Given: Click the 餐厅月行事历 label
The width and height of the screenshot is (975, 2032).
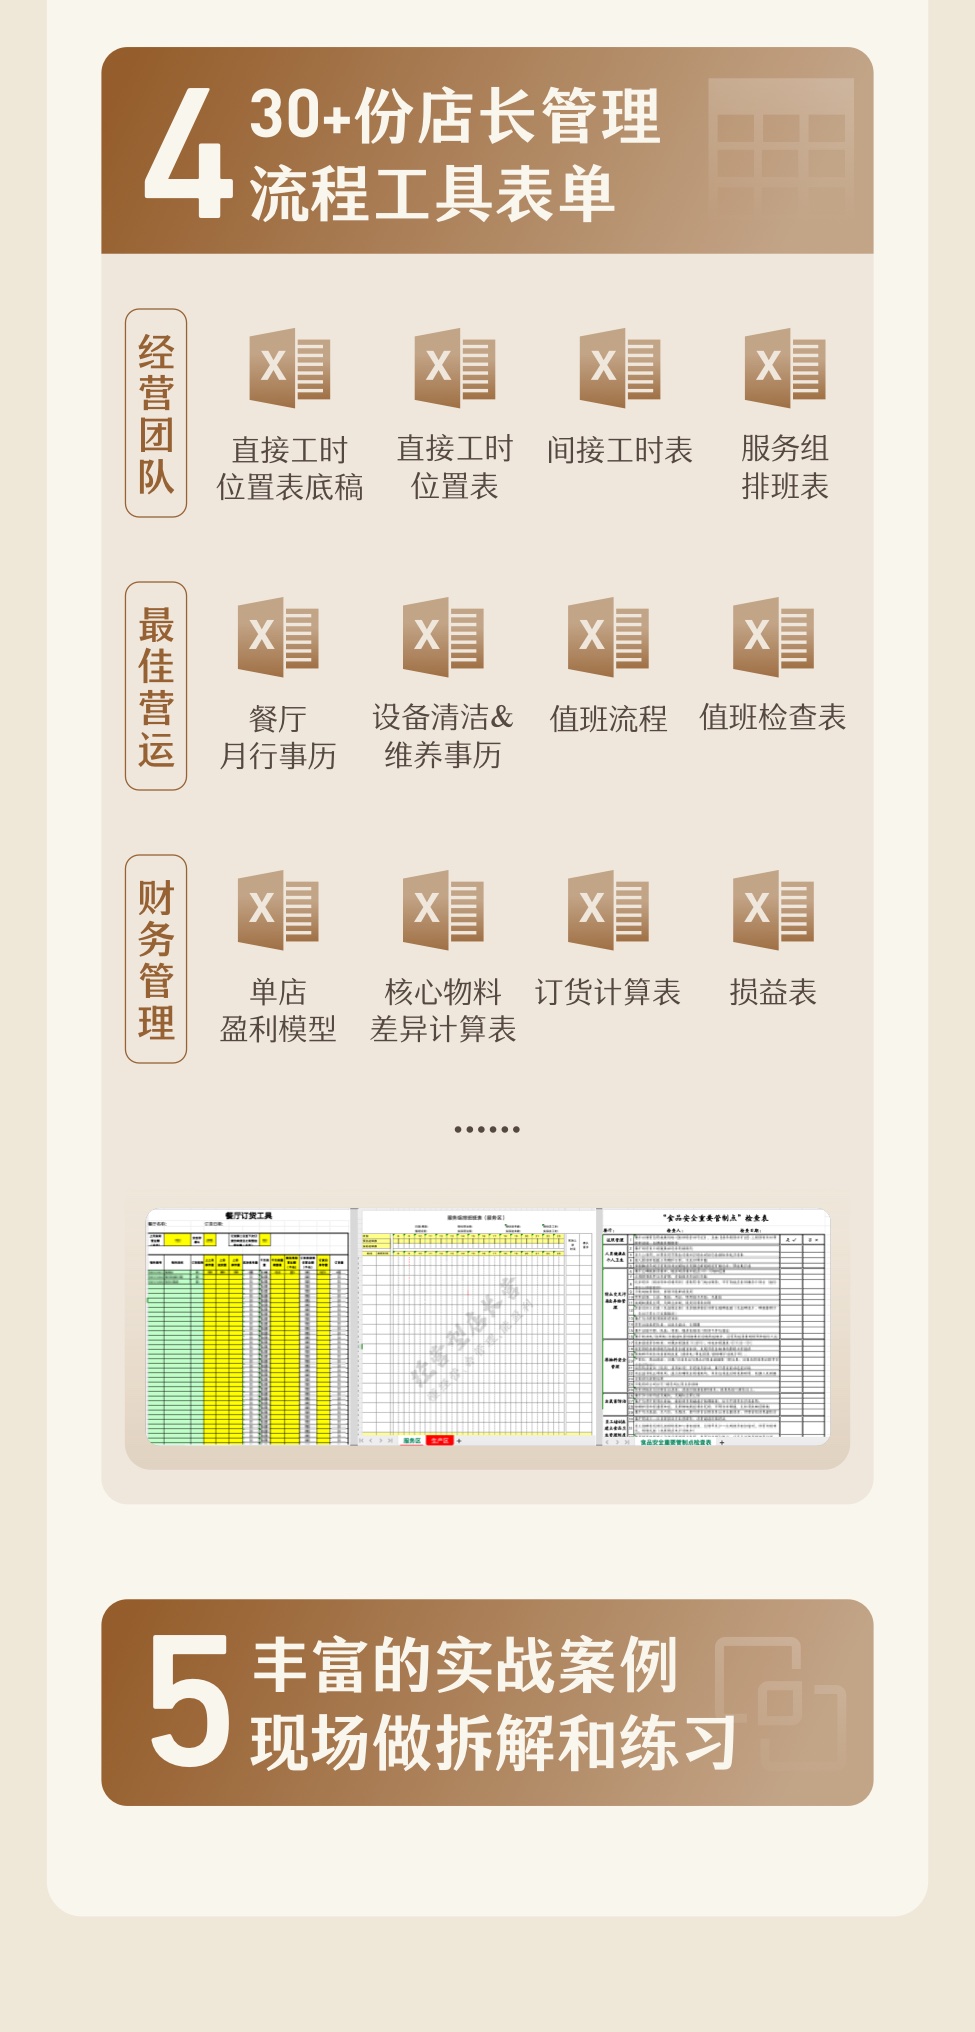Looking at the screenshot, I should (278, 737).
